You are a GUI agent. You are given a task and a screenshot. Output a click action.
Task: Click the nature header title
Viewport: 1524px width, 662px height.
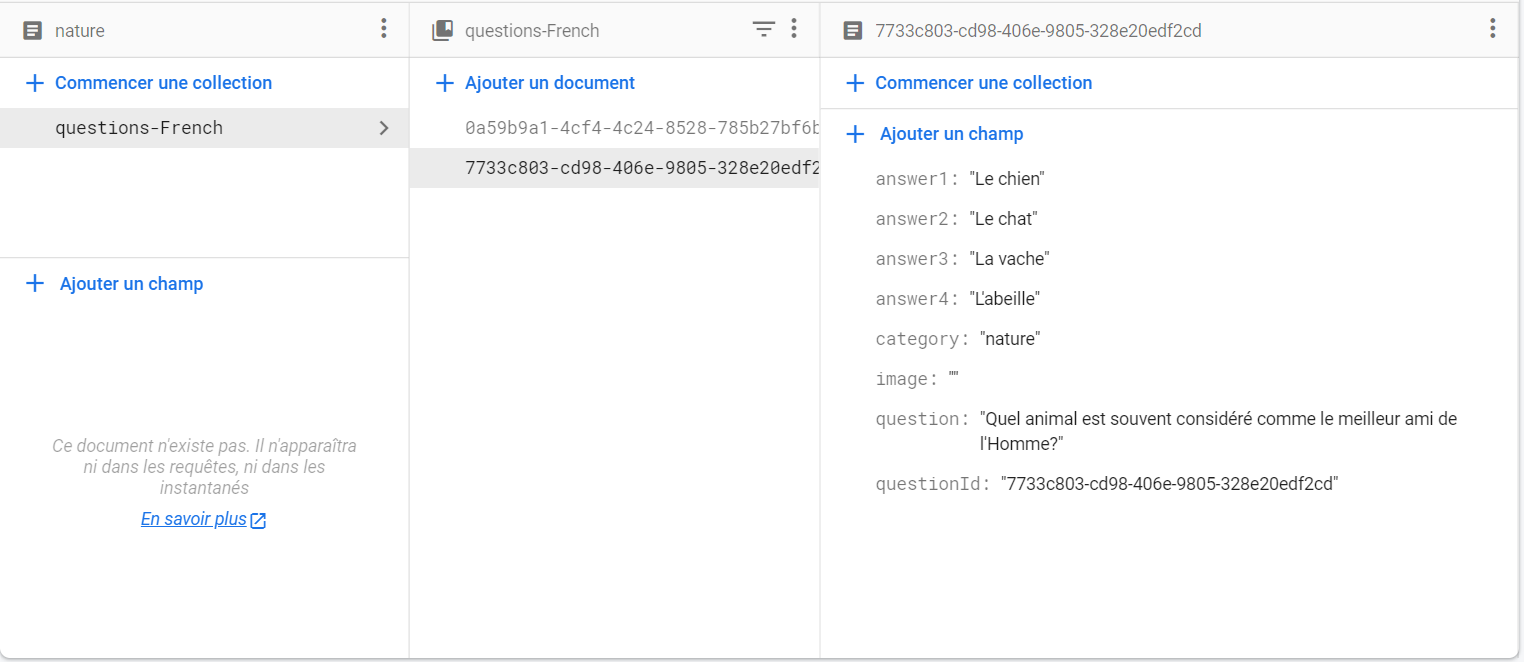point(80,31)
